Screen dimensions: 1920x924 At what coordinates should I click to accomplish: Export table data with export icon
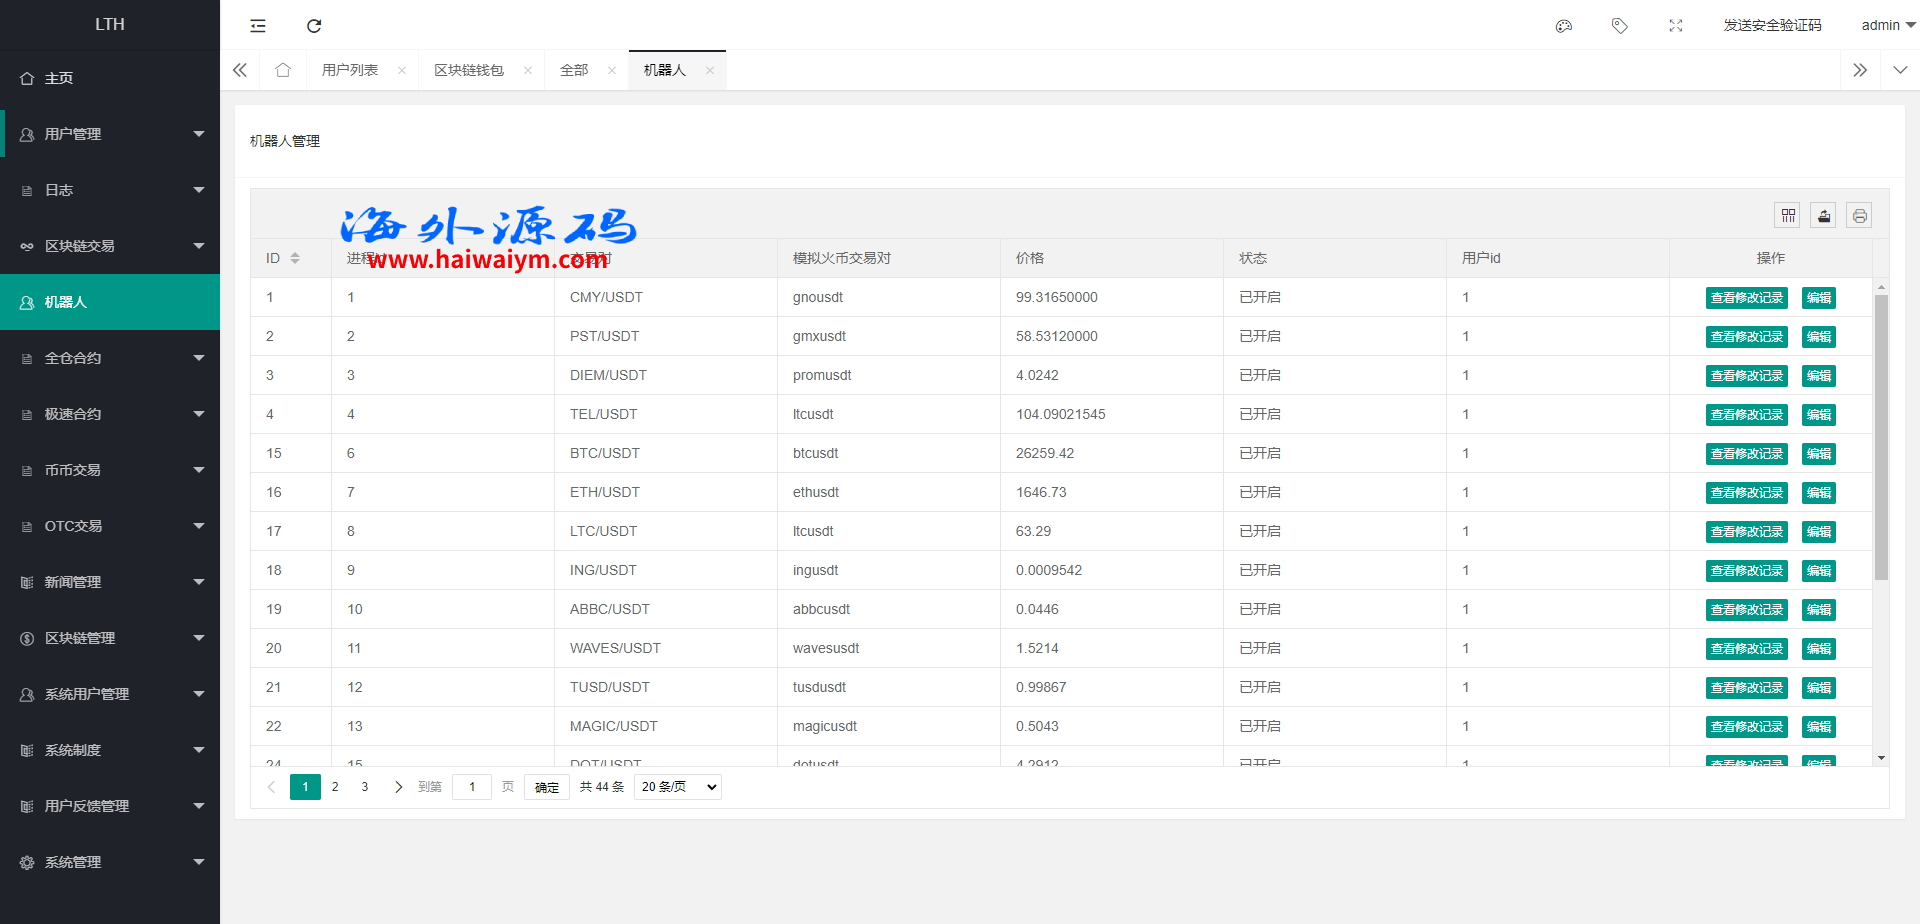[x=1824, y=215]
